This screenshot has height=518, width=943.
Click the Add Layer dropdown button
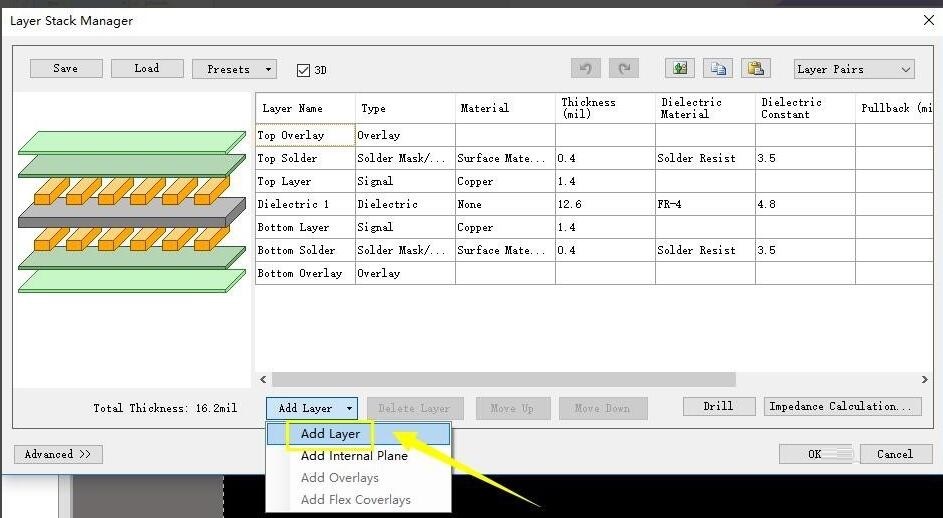312,408
